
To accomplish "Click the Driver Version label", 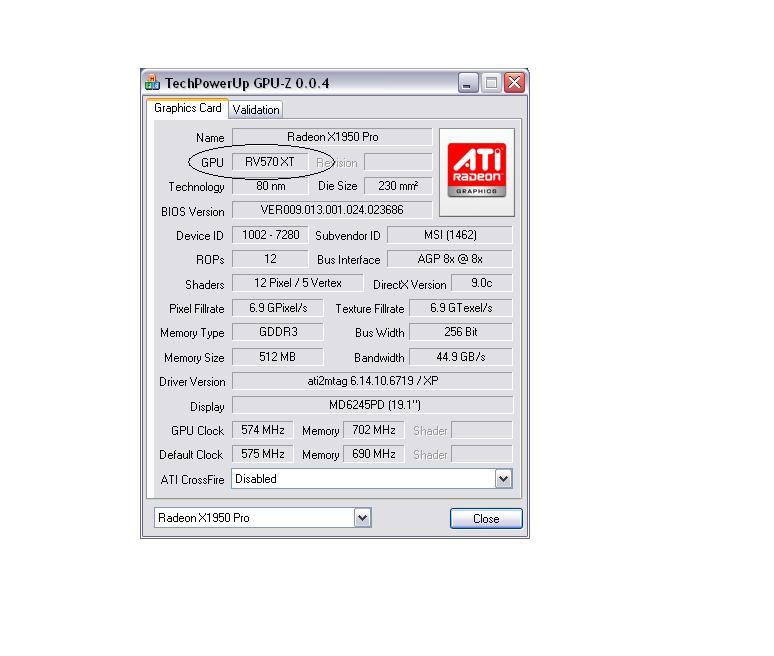I will point(192,382).
